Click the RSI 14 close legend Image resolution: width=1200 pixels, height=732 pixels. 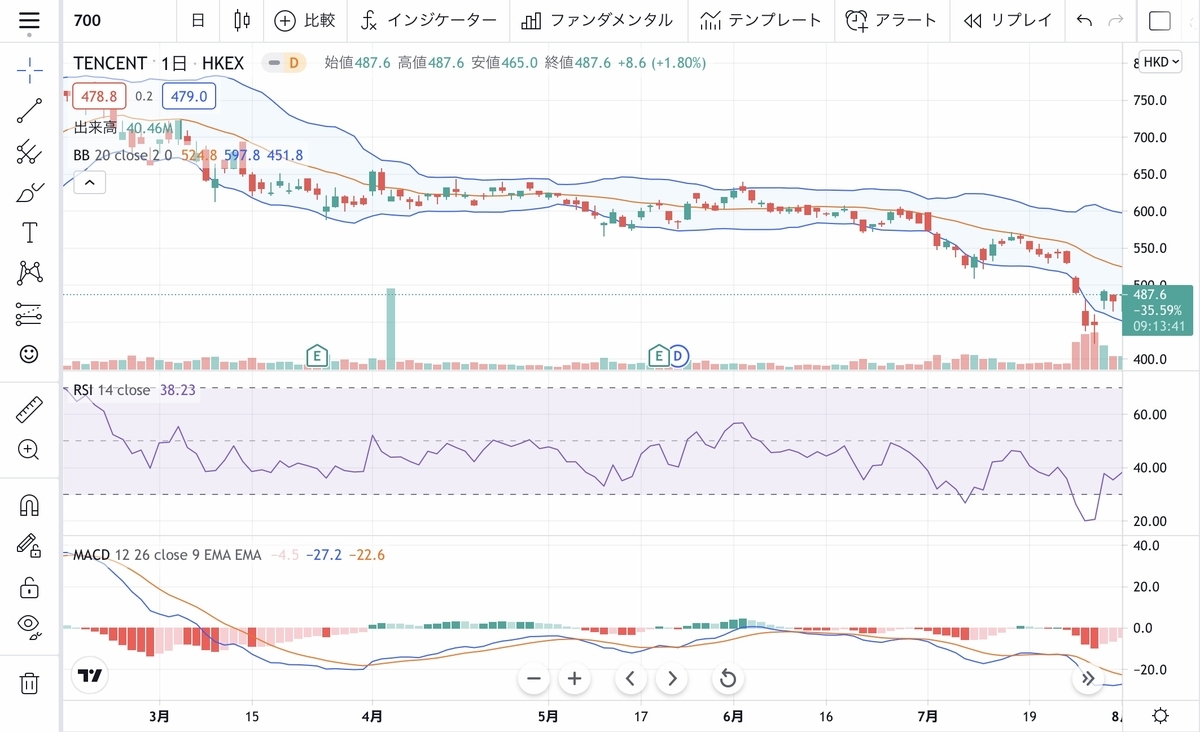coord(111,390)
